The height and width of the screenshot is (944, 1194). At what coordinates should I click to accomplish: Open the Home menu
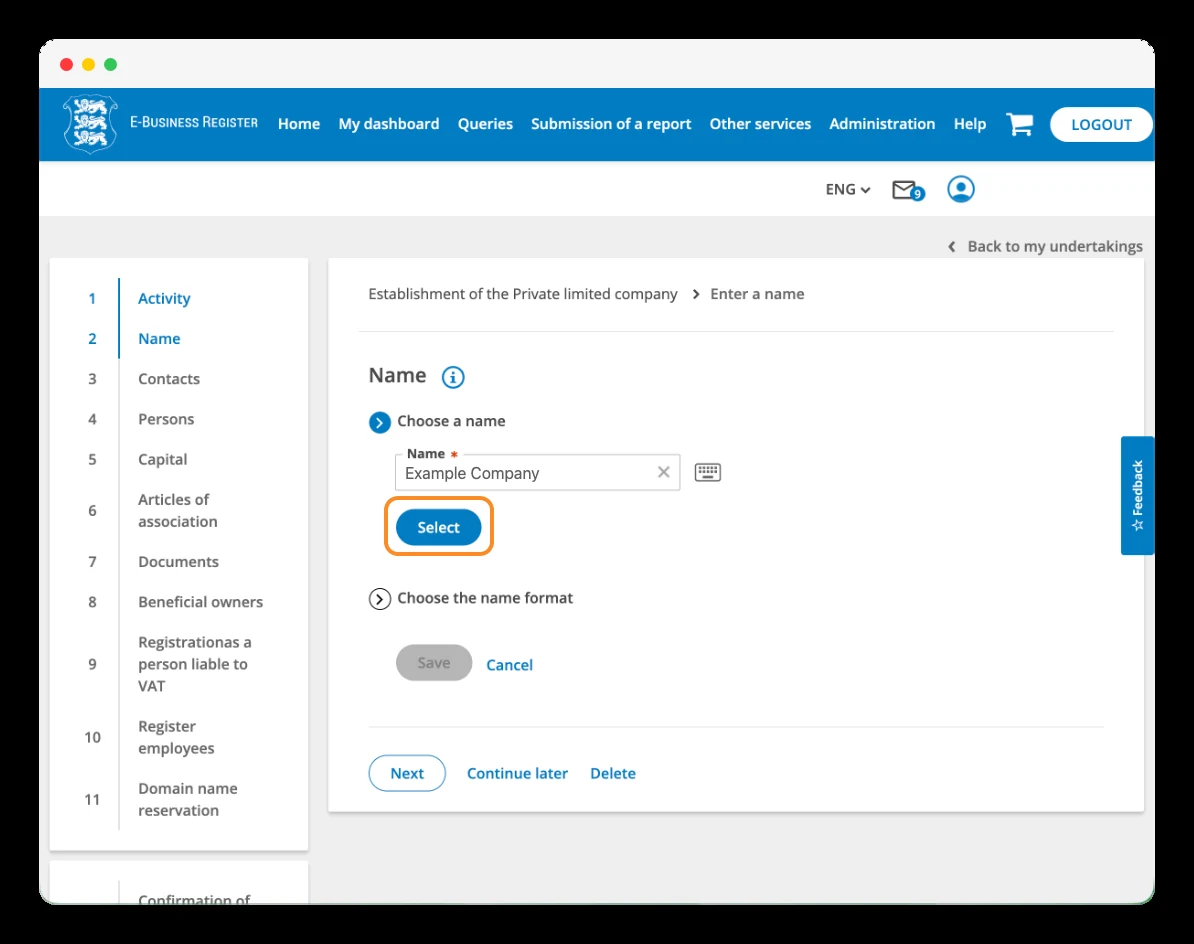[298, 124]
